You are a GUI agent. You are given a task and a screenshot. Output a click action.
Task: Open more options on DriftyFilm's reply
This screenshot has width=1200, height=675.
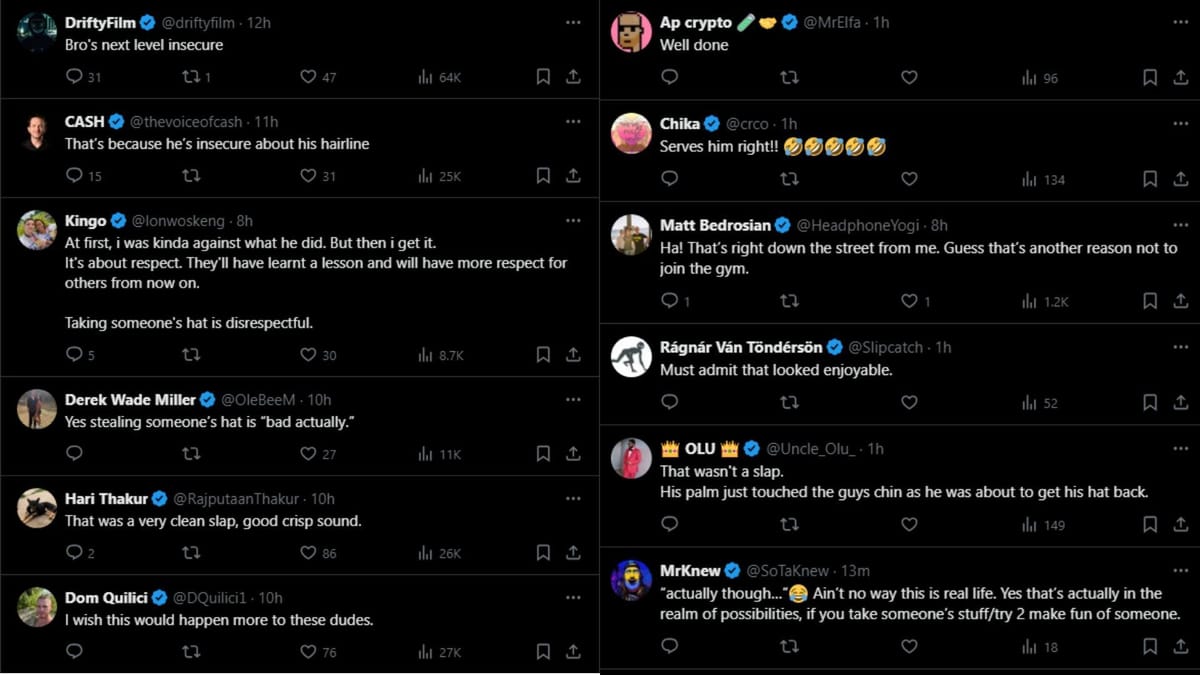[573, 22]
